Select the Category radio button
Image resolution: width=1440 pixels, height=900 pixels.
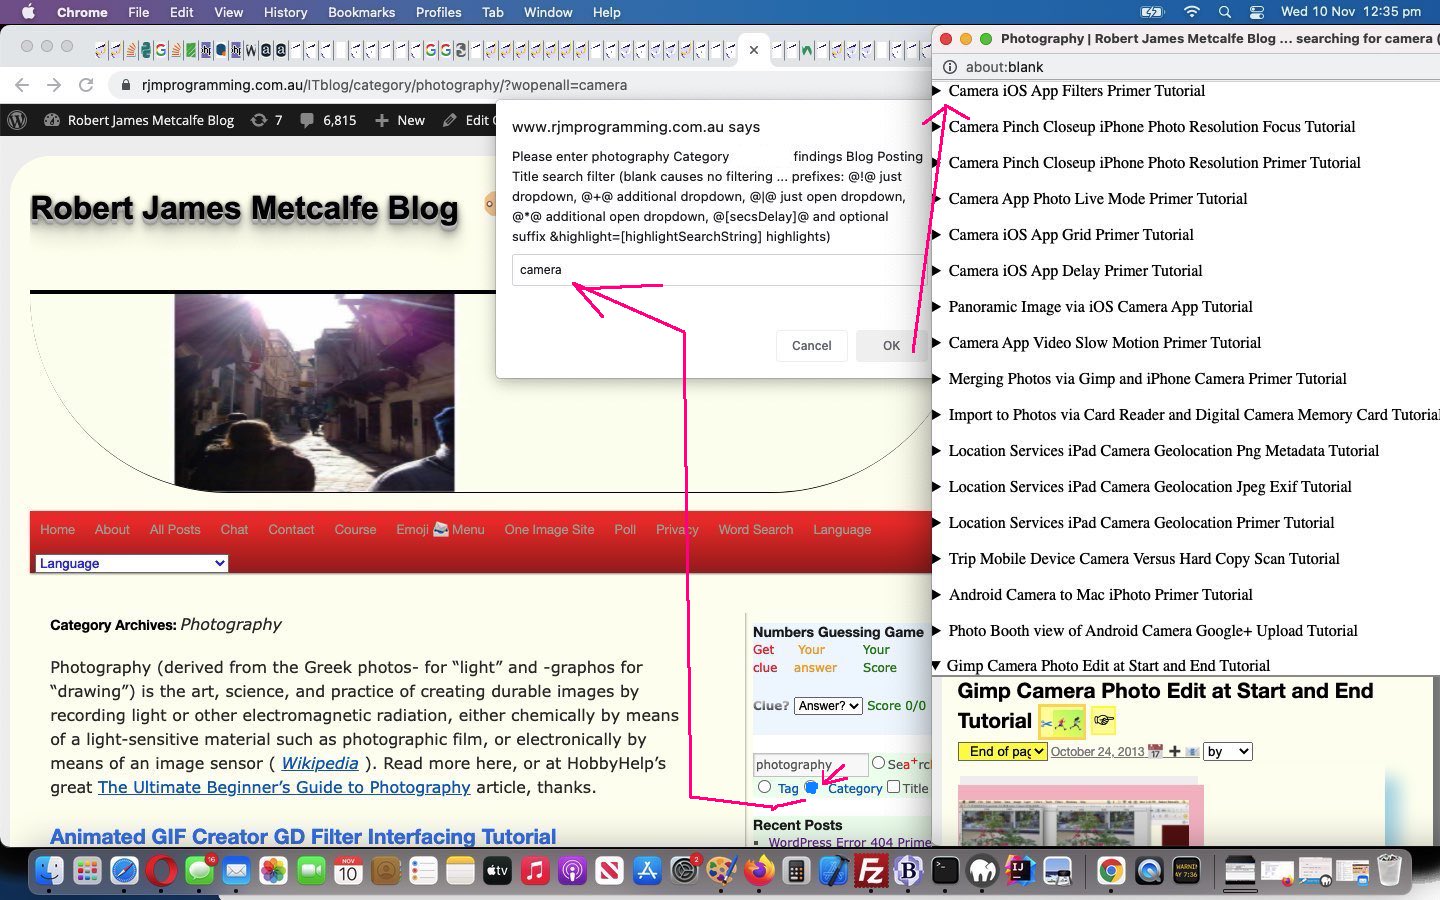pyautogui.click(x=811, y=788)
